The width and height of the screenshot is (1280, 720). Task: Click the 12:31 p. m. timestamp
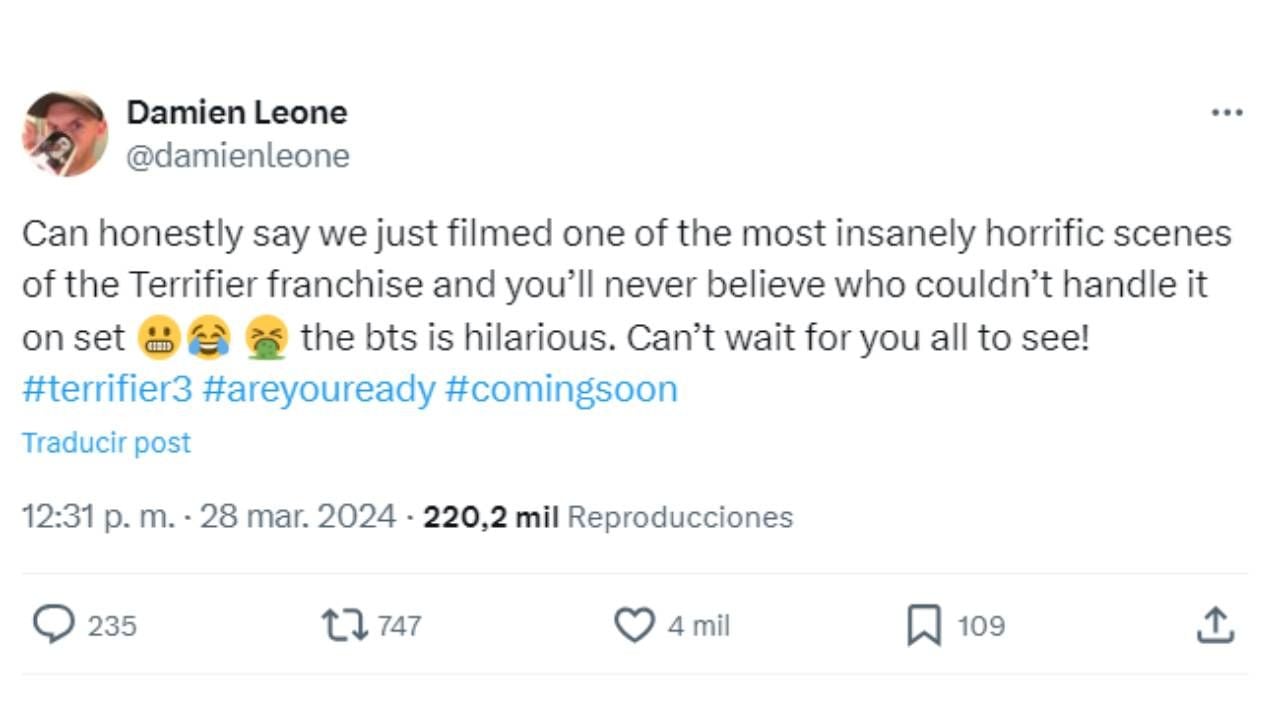[x=98, y=517]
